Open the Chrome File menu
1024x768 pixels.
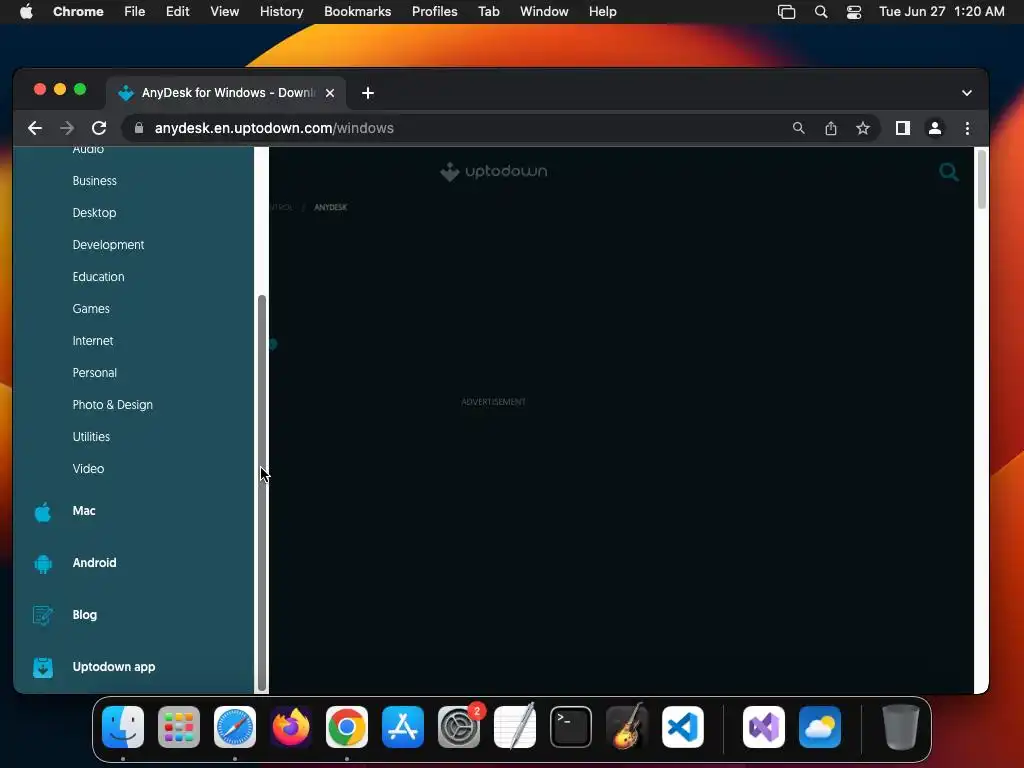135,12
